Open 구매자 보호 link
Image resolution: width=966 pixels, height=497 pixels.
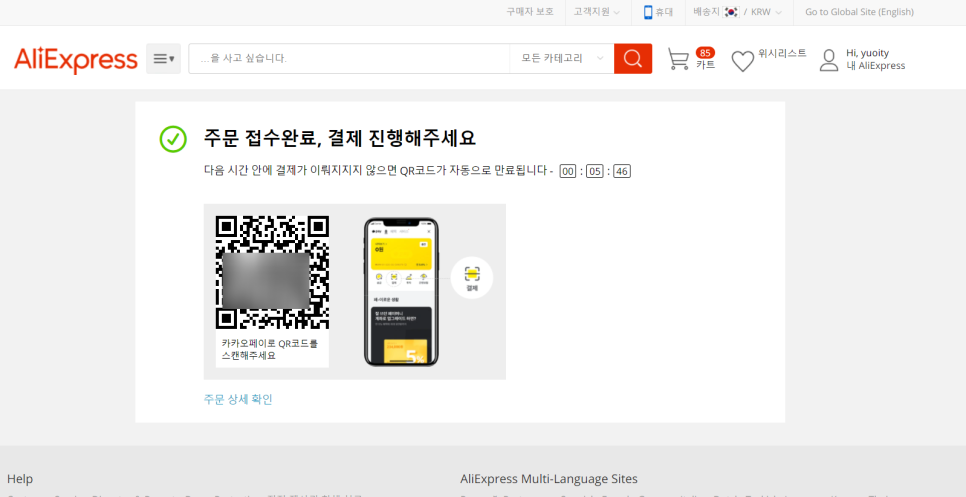(x=530, y=12)
